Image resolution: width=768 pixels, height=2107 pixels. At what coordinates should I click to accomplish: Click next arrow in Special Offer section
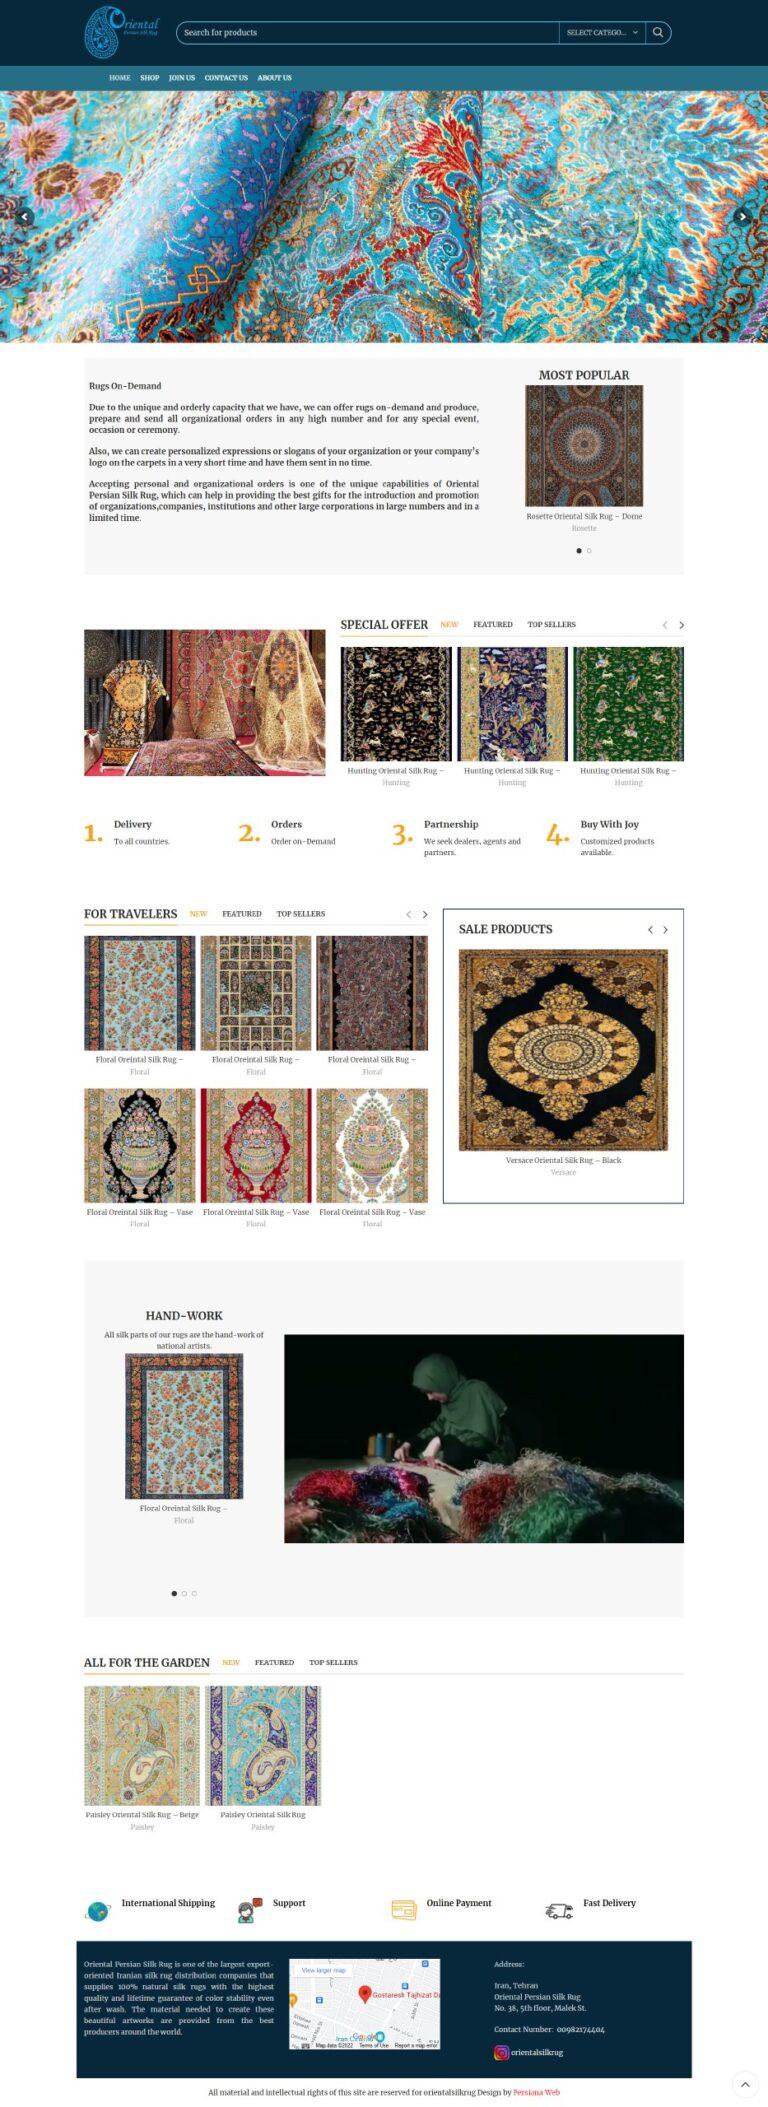pyautogui.click(x=682, y=625)
